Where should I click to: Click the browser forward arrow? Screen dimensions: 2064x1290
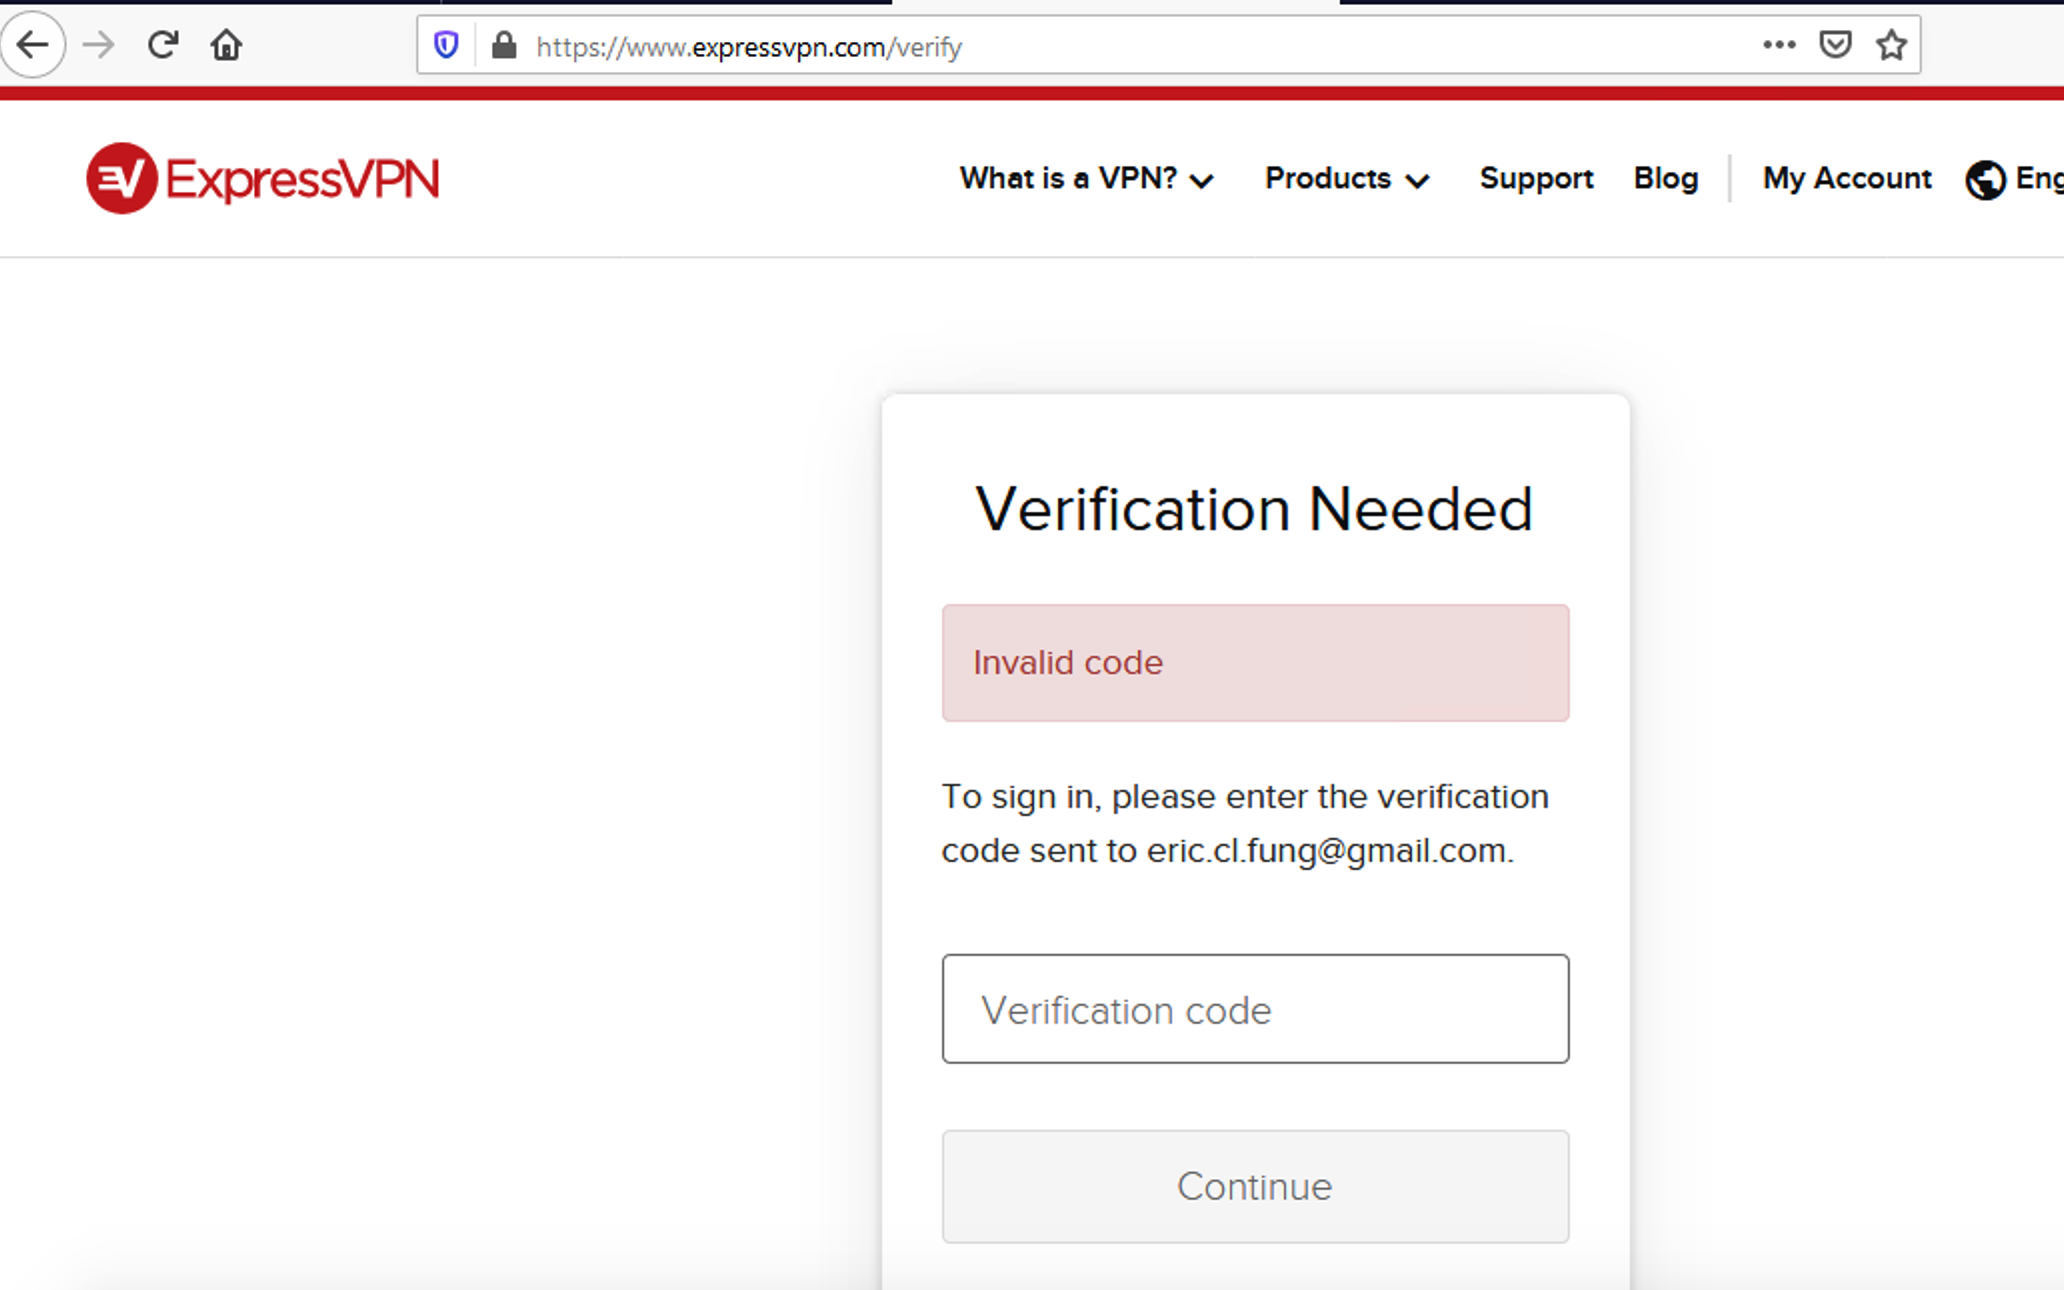(x=98, y=45)
